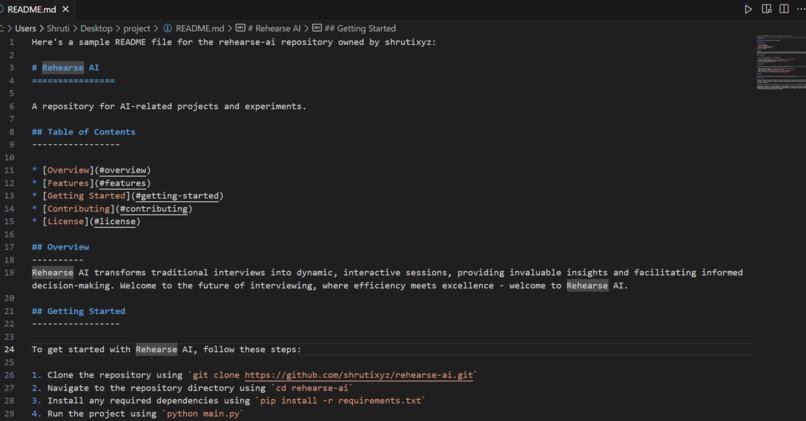806x421 pixels.
Task: Close the README.md editor tab
Action: coord(65,9)
